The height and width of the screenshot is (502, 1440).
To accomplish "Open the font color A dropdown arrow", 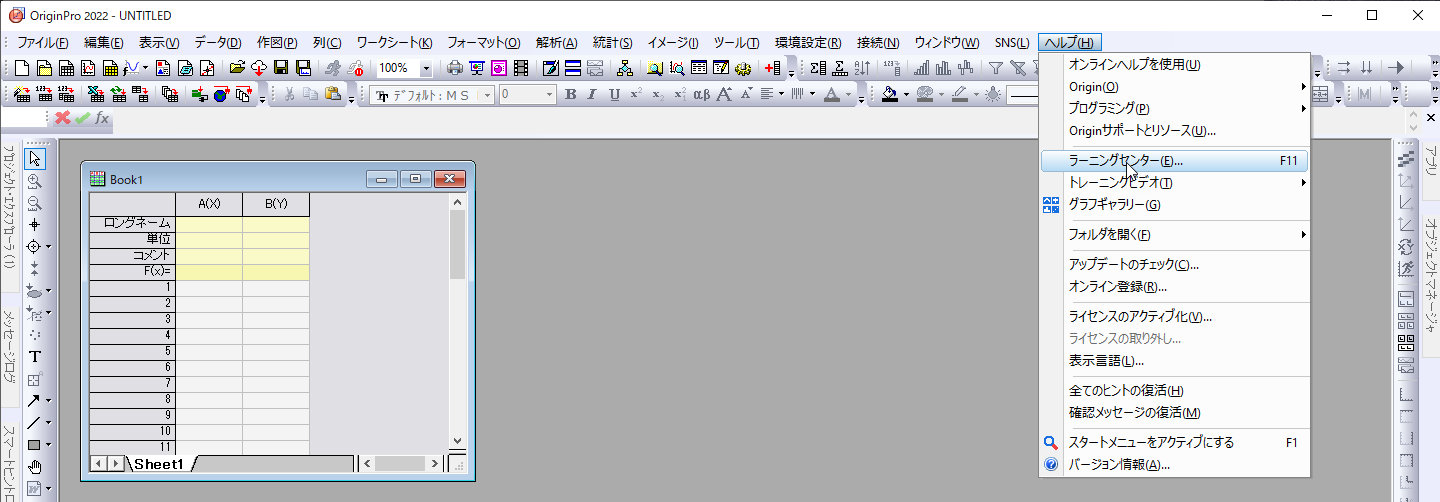I will (x=848, y=95).
